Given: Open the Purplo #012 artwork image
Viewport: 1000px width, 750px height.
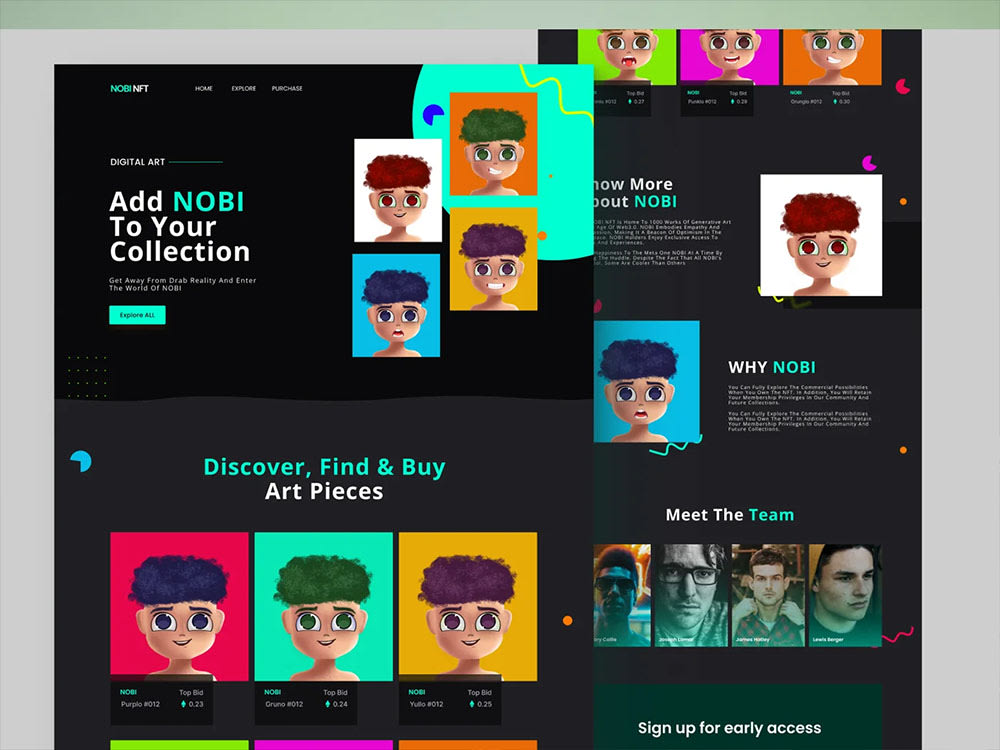Looking at the screenshot, I should [179, 607].
